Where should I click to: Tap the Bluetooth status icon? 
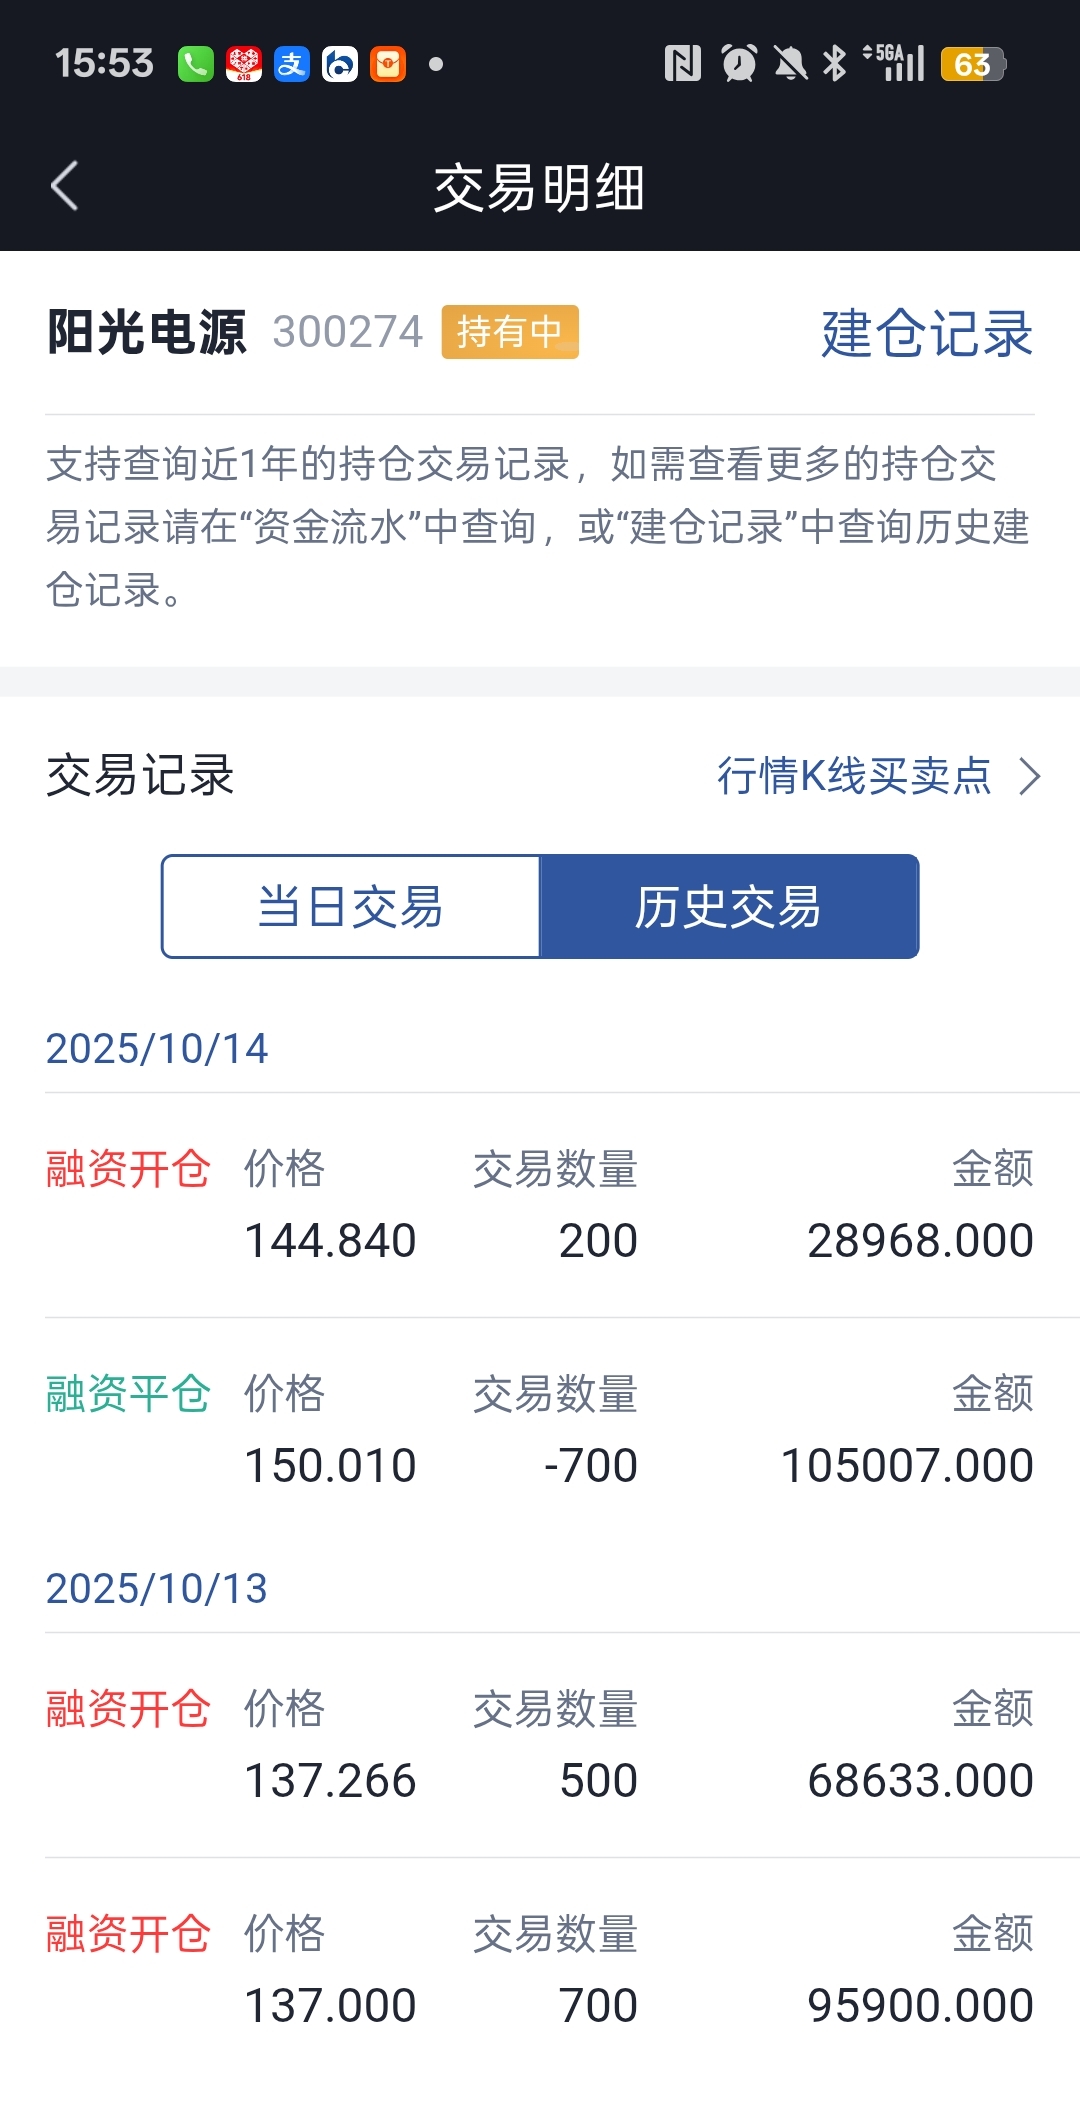tap(834, 65)
